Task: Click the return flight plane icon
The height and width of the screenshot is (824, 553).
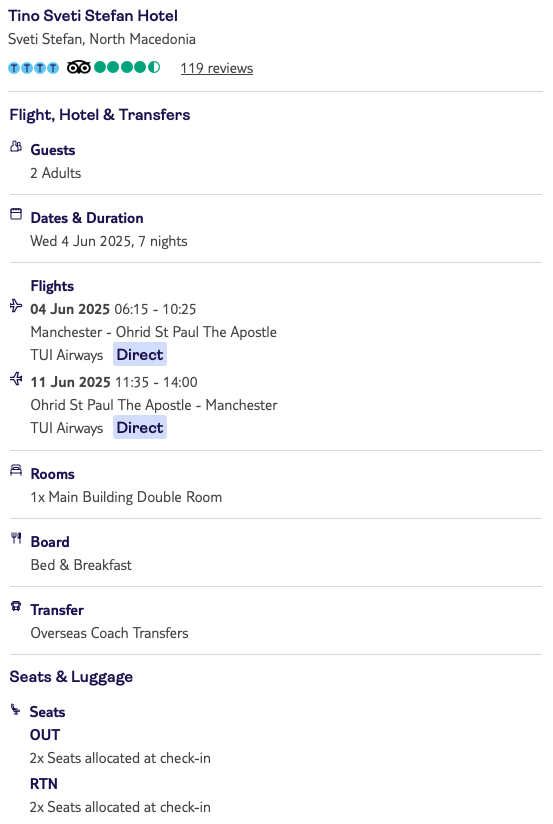Action: pyautogui.click(x=16, y=378)
